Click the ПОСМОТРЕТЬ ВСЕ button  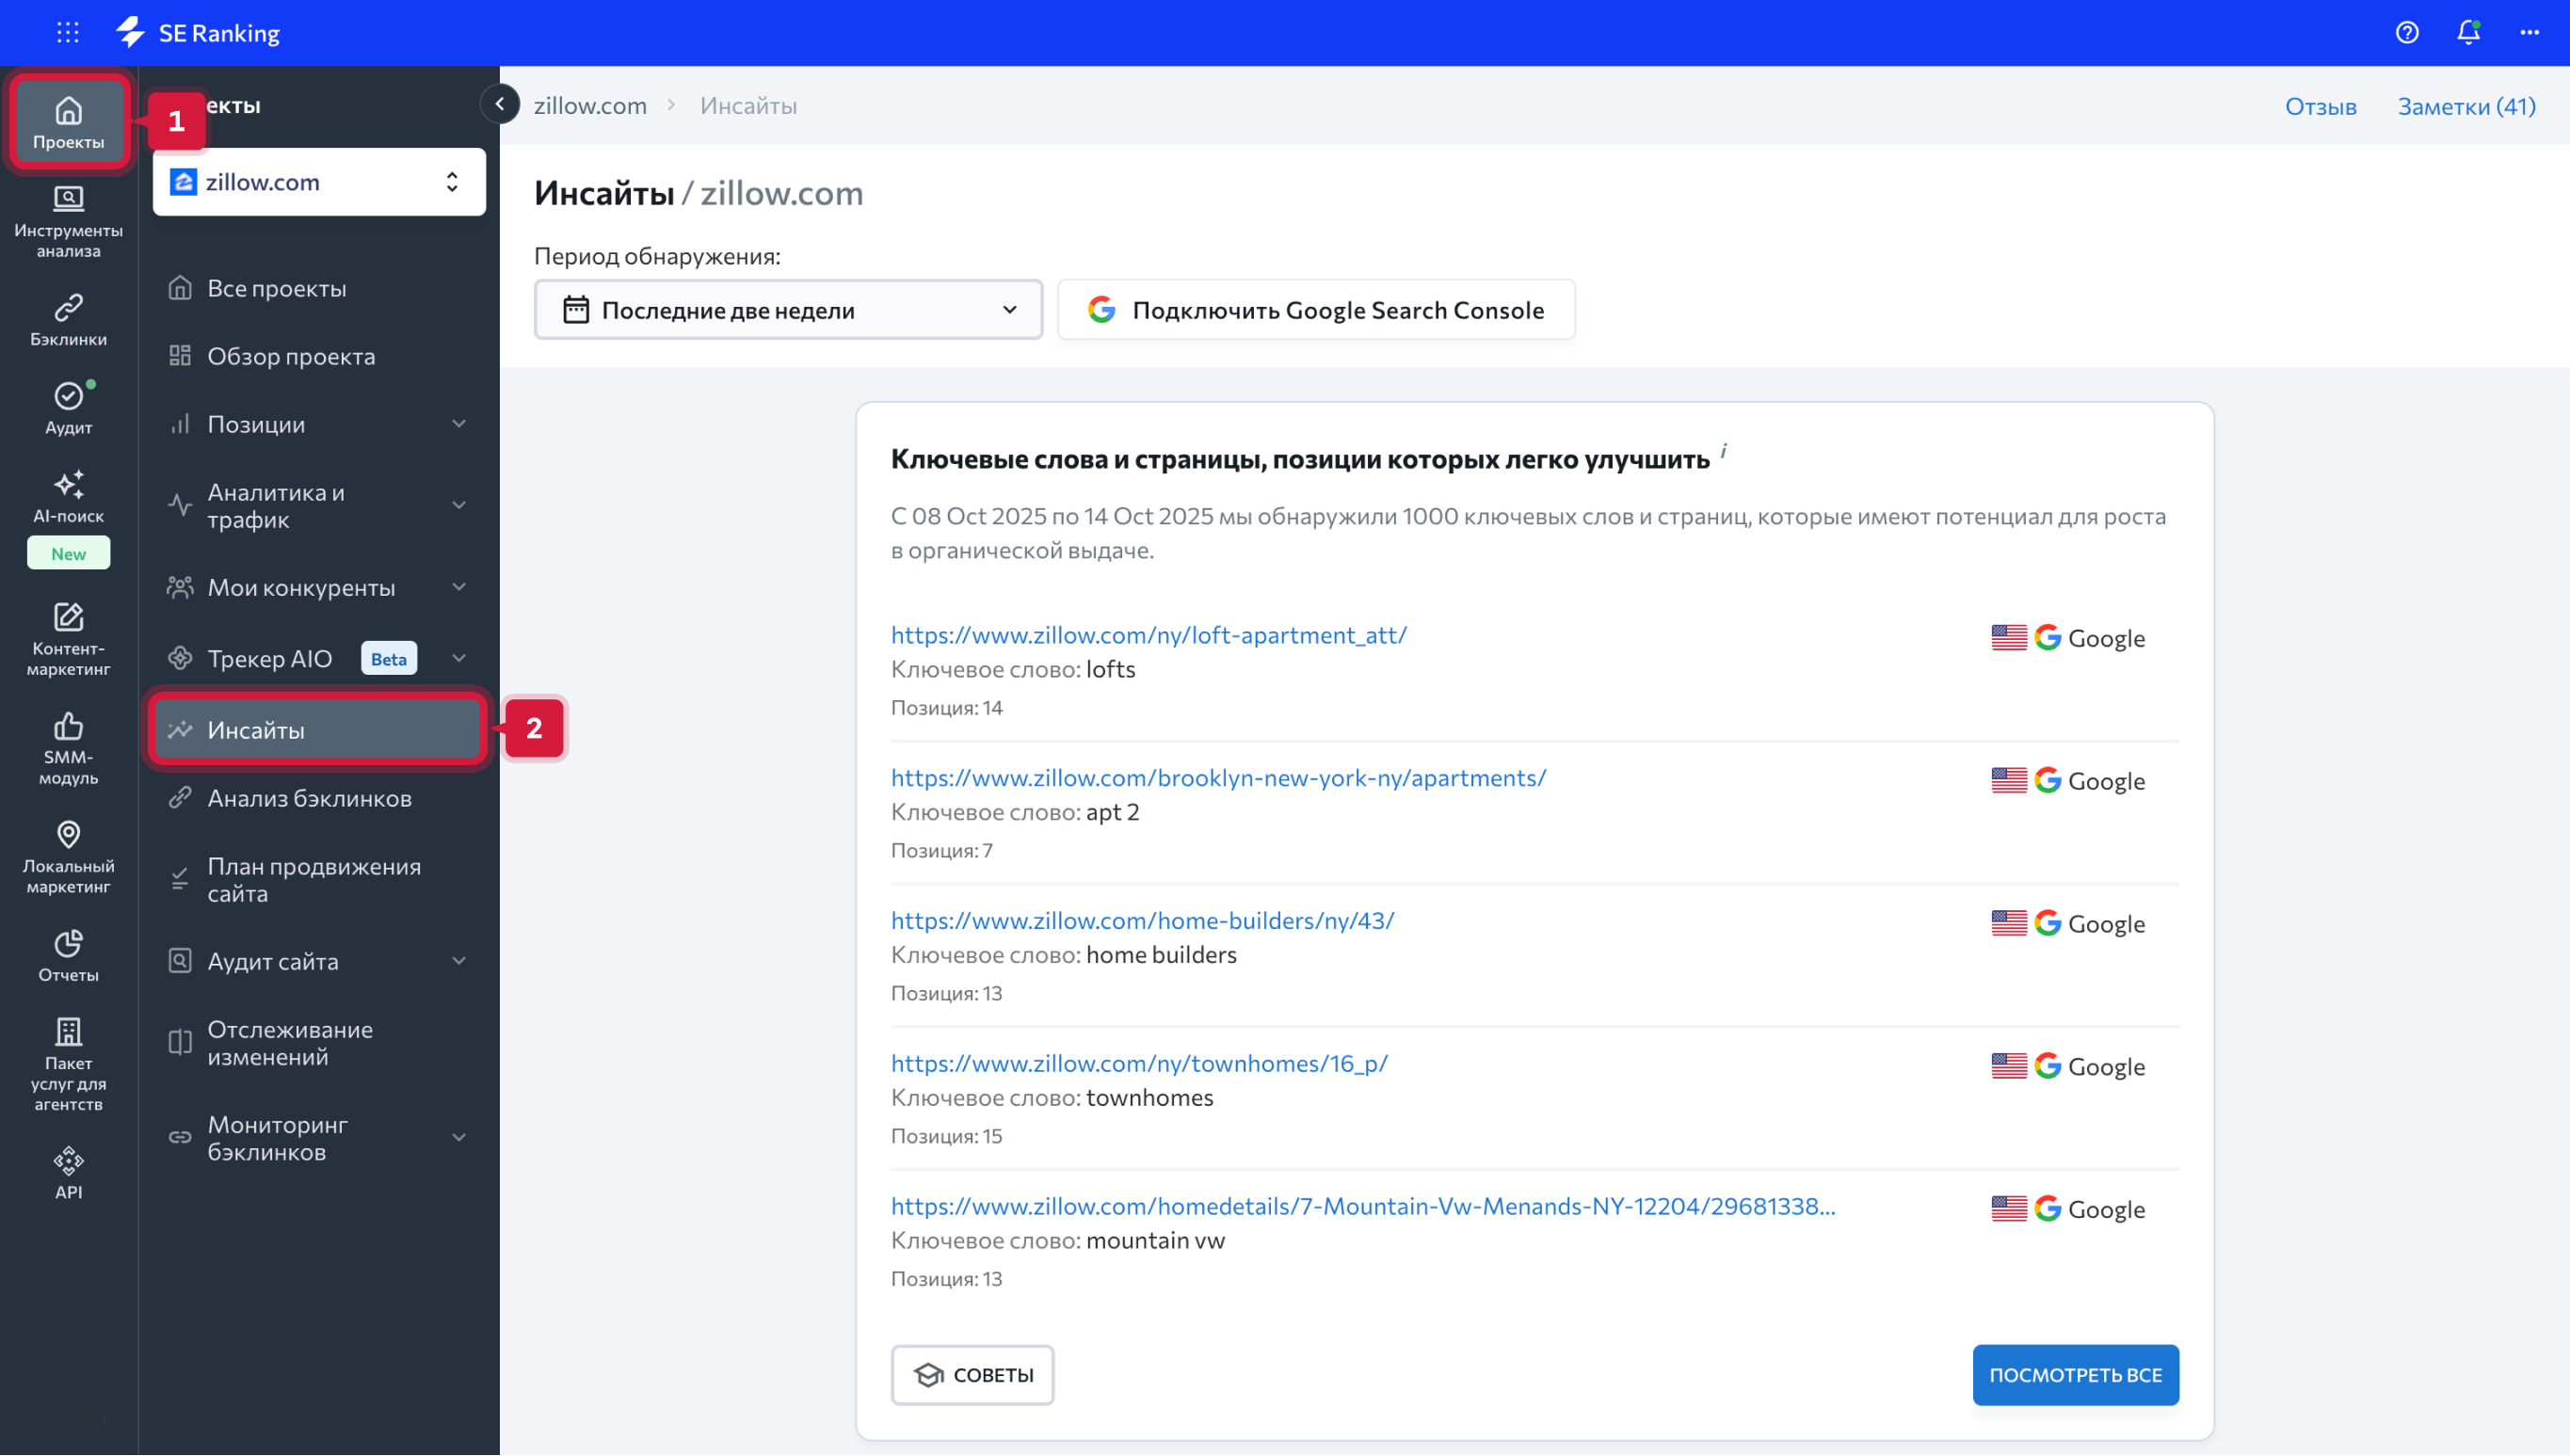coord(2075,1375)
